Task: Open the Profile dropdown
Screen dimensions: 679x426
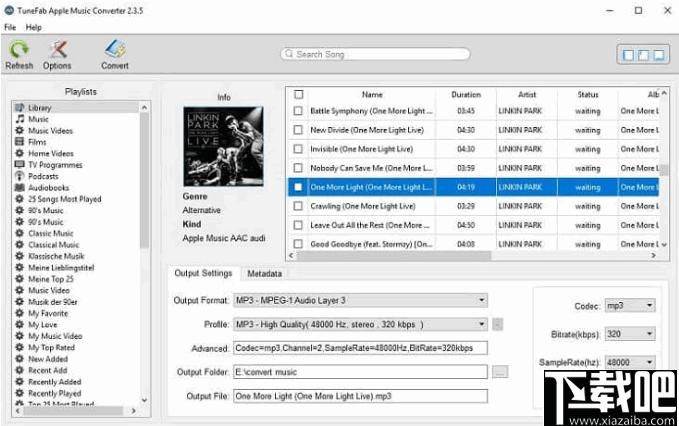Action: point(360,324)
